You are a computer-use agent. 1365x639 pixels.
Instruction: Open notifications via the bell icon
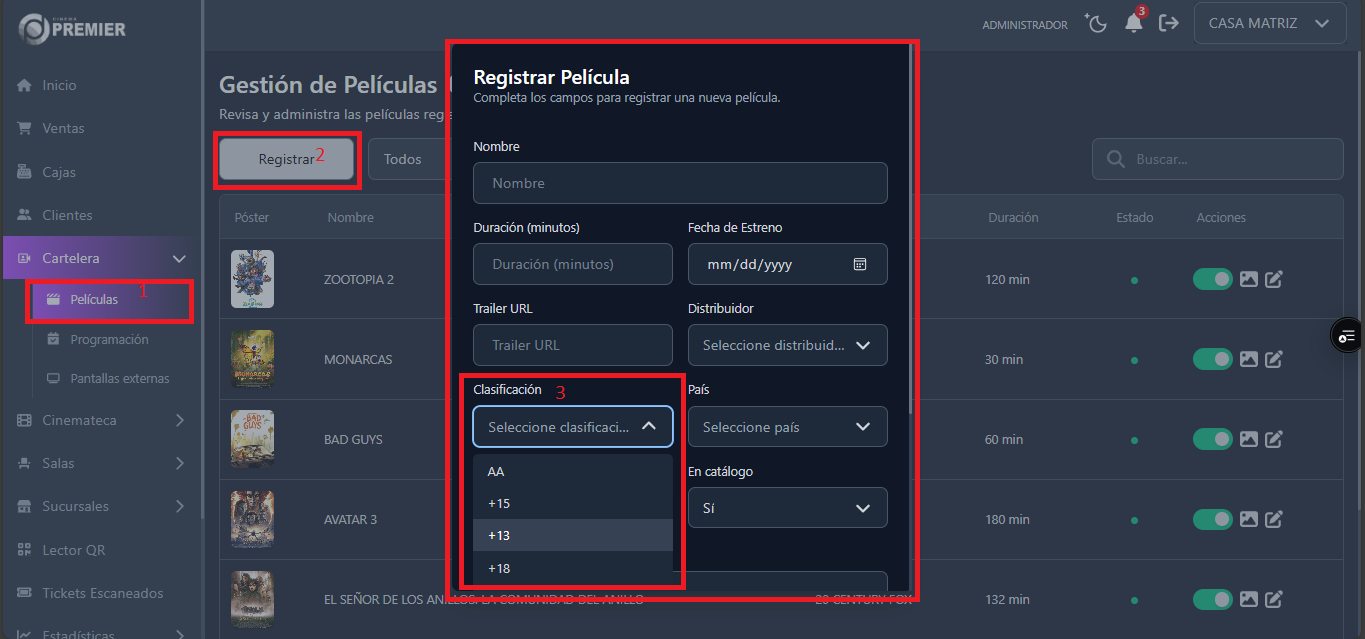(1135, 24)
